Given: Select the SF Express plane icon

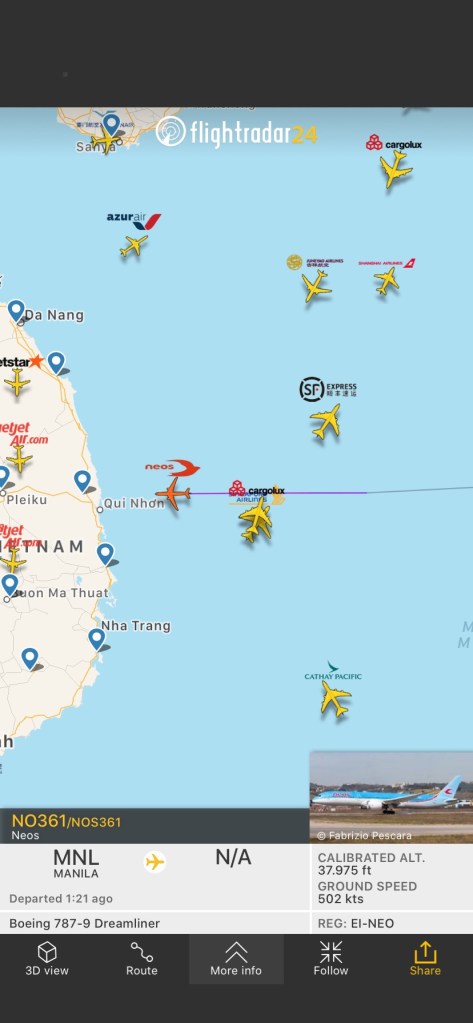Looking at the screenshot, I should pos(325,421).
